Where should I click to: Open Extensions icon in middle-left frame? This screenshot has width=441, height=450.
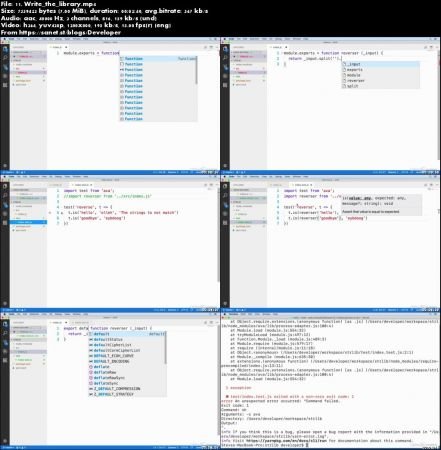(x=5, y=222)
